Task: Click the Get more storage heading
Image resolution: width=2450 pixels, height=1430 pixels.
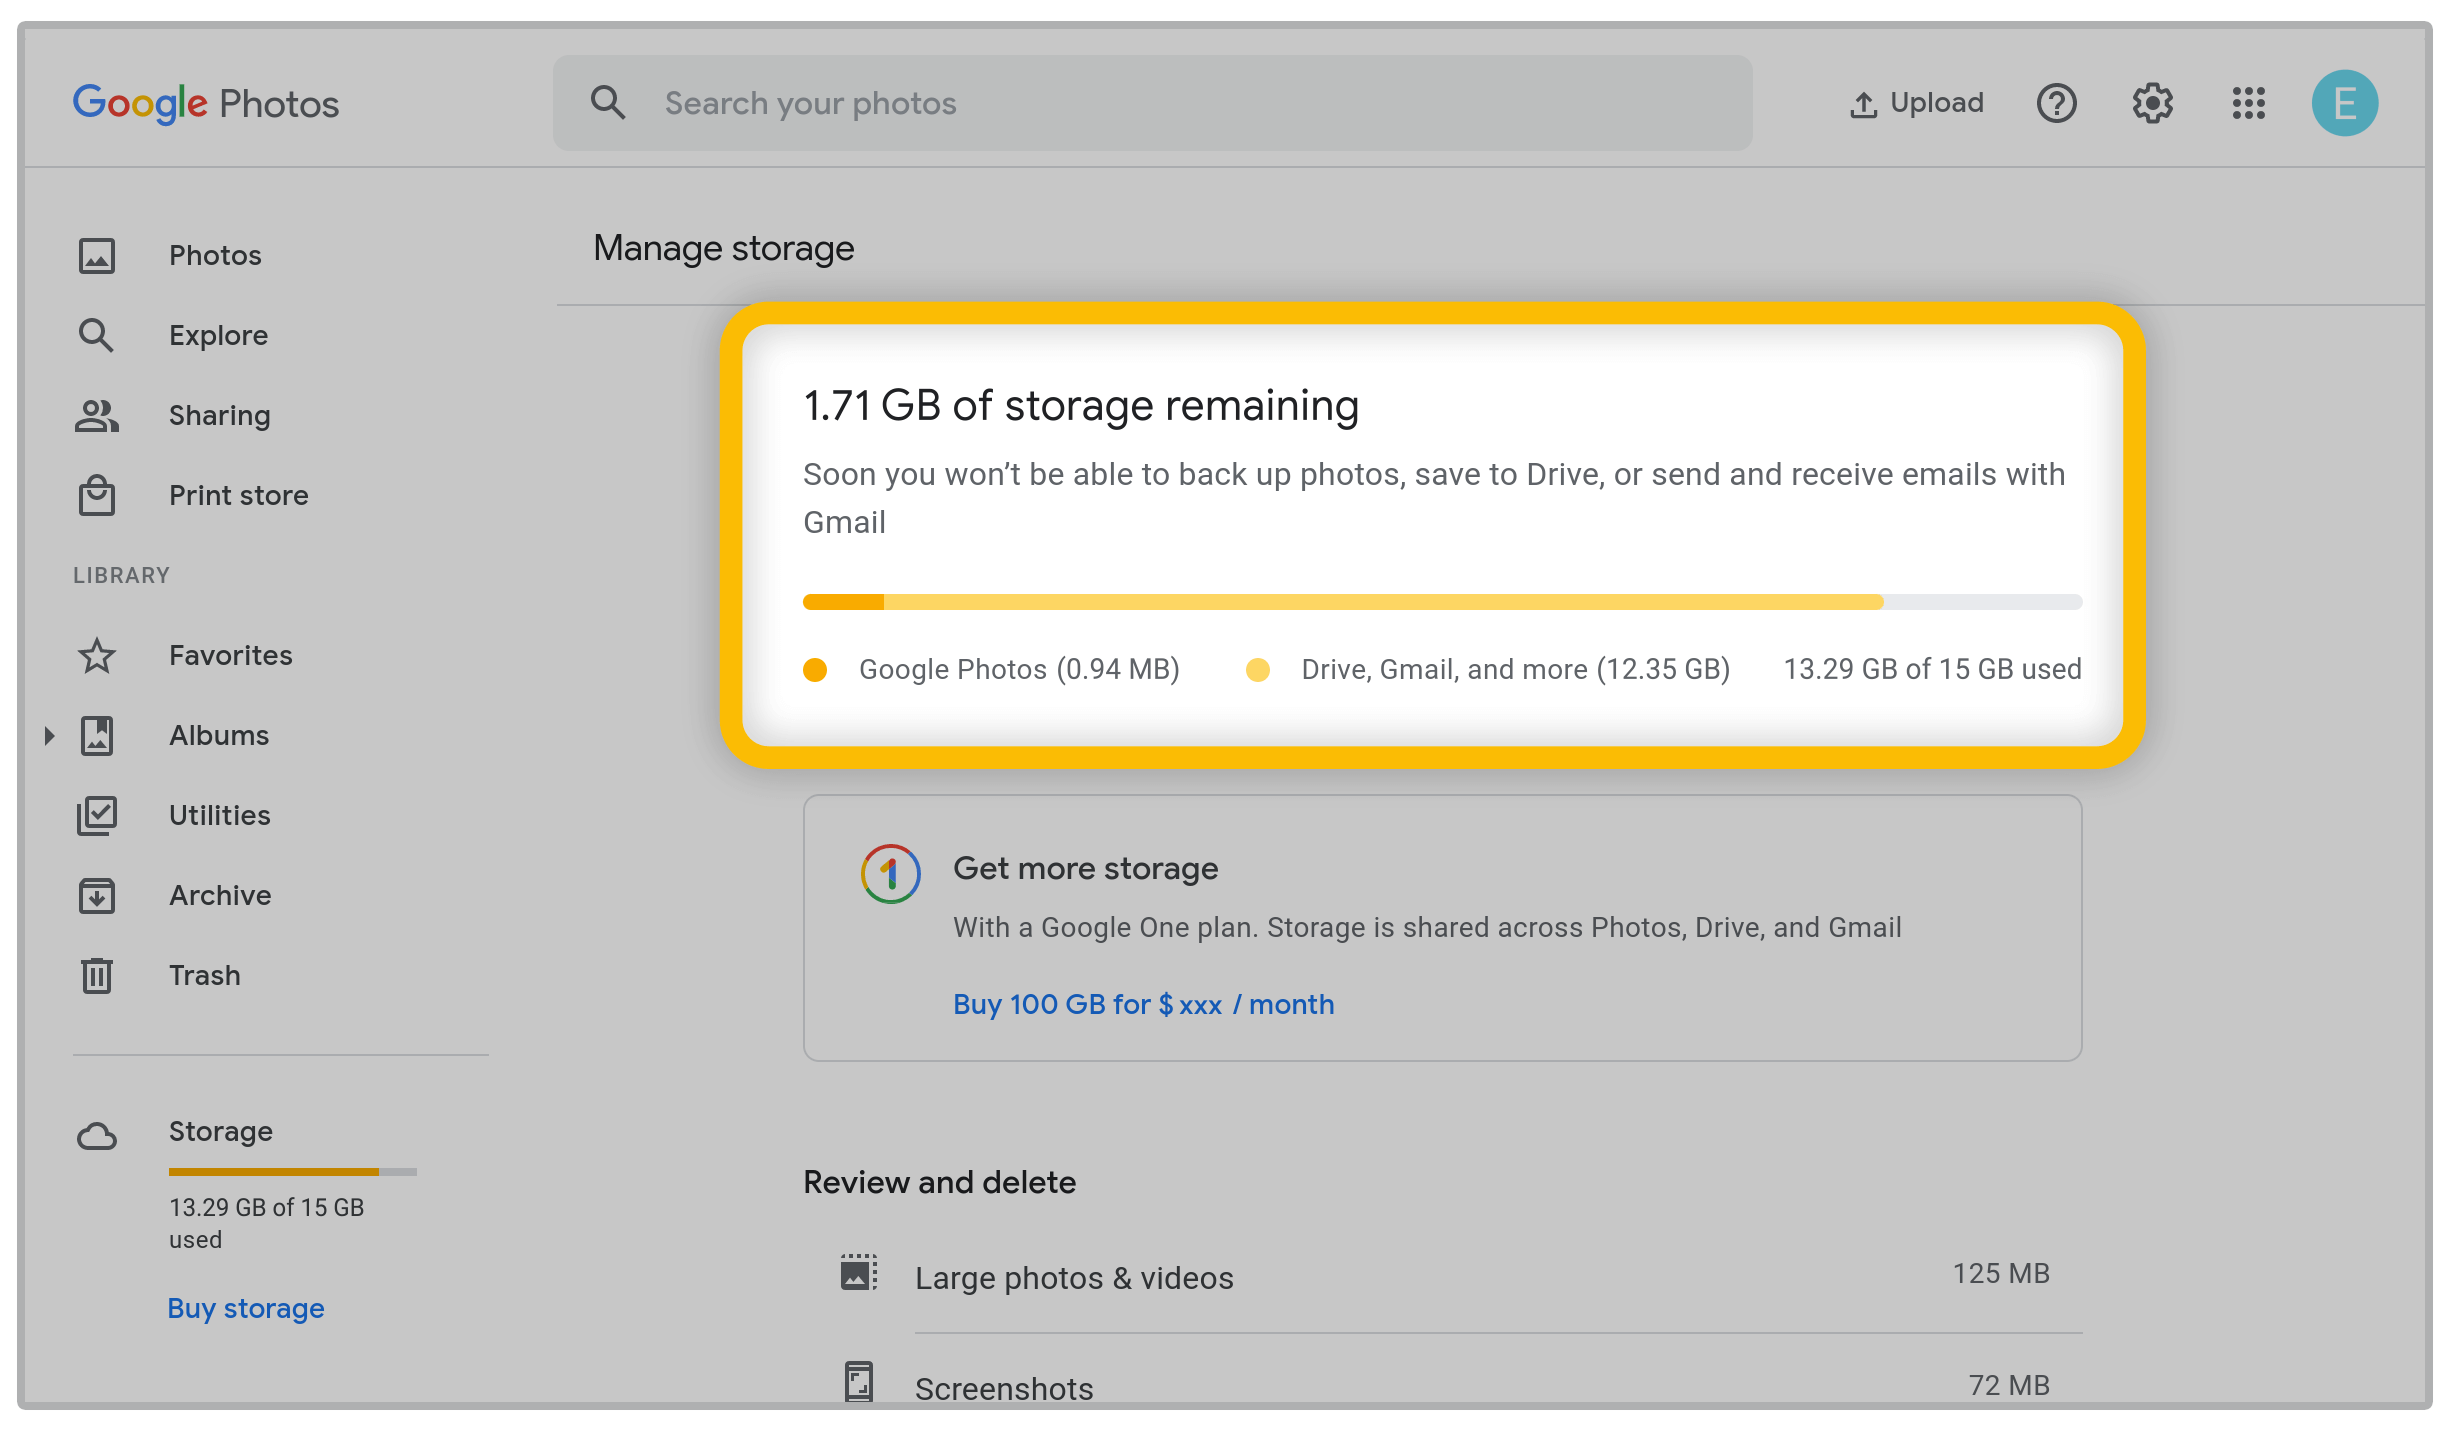Action: [x=1086, y=868]
